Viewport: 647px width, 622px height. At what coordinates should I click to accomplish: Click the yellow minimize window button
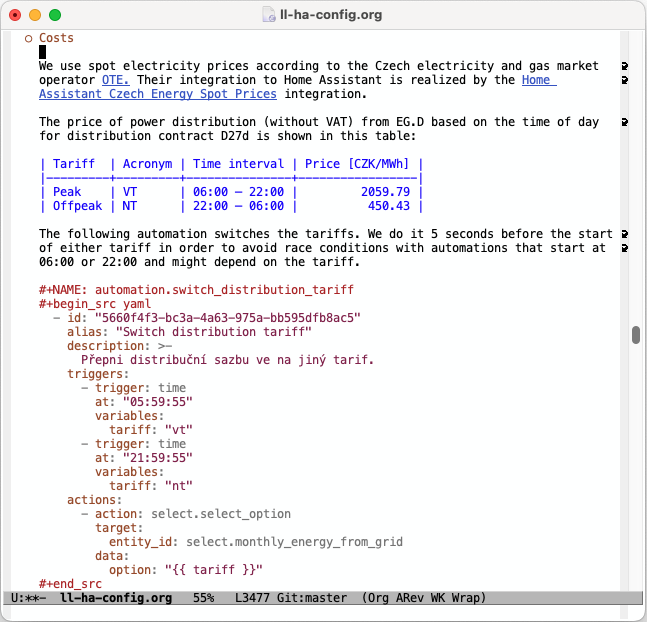click(35, 15)
